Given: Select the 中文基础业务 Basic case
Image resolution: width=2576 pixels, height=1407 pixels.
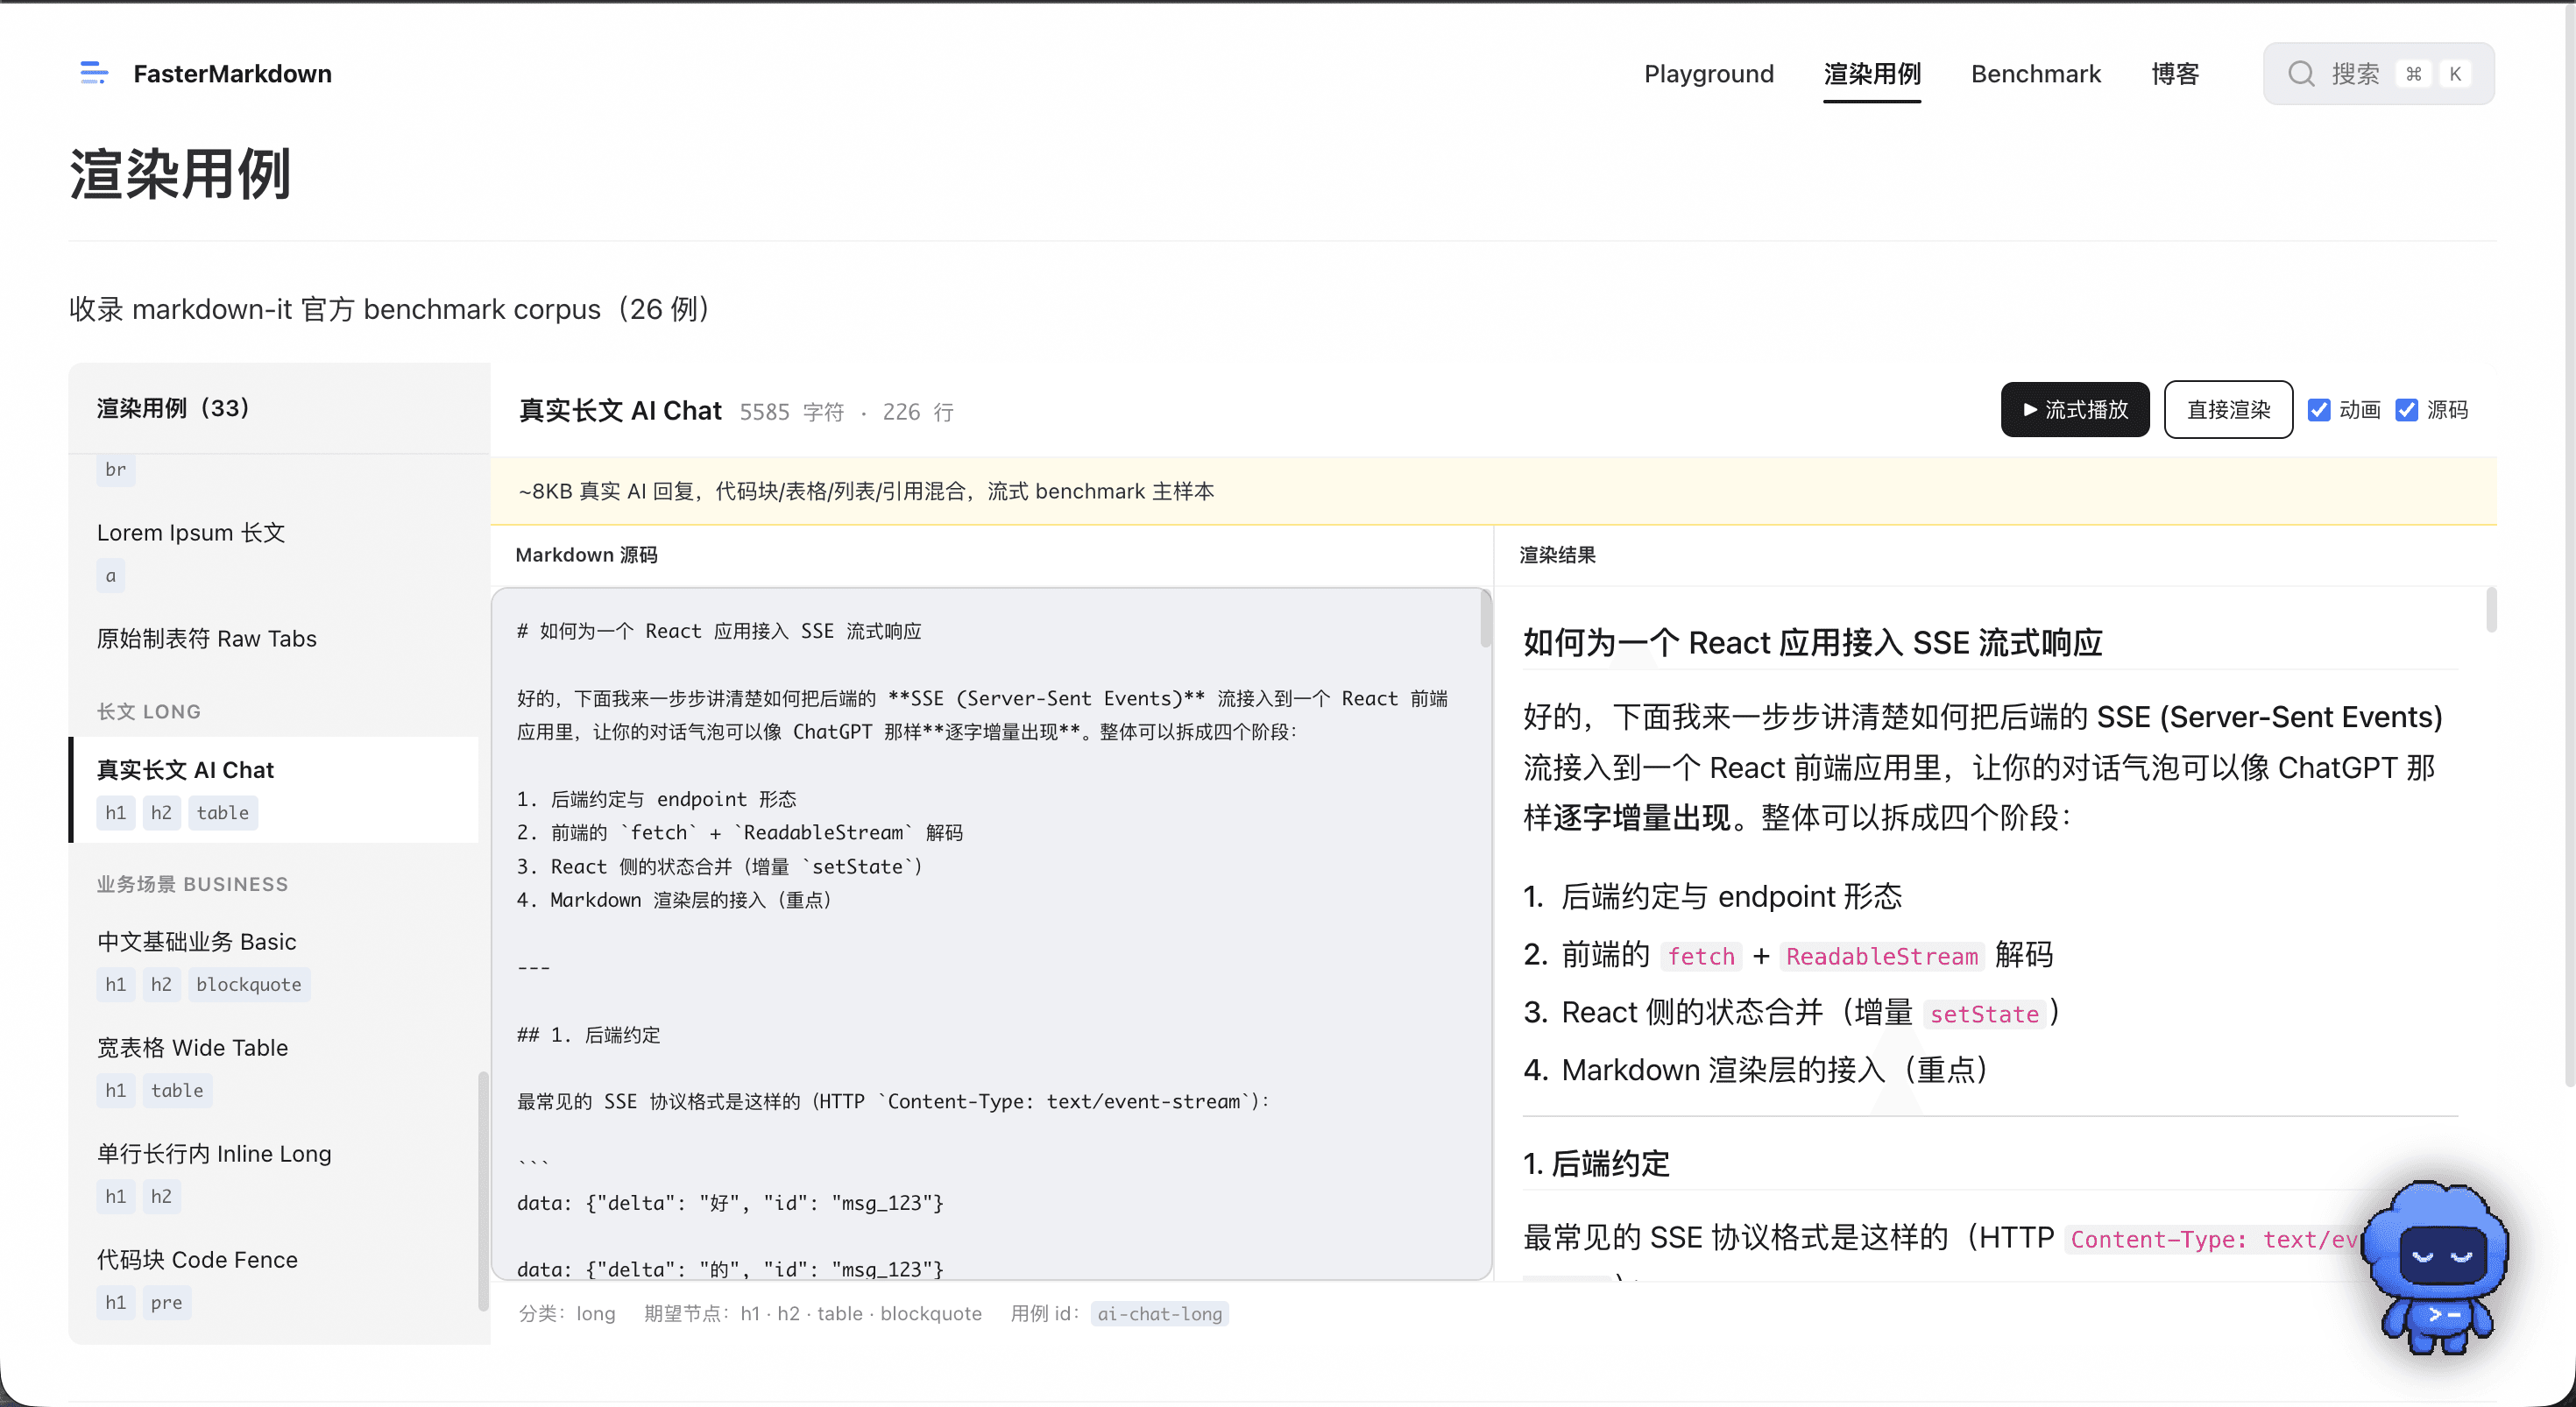Looking at the screenshot, I should (197, 942).
